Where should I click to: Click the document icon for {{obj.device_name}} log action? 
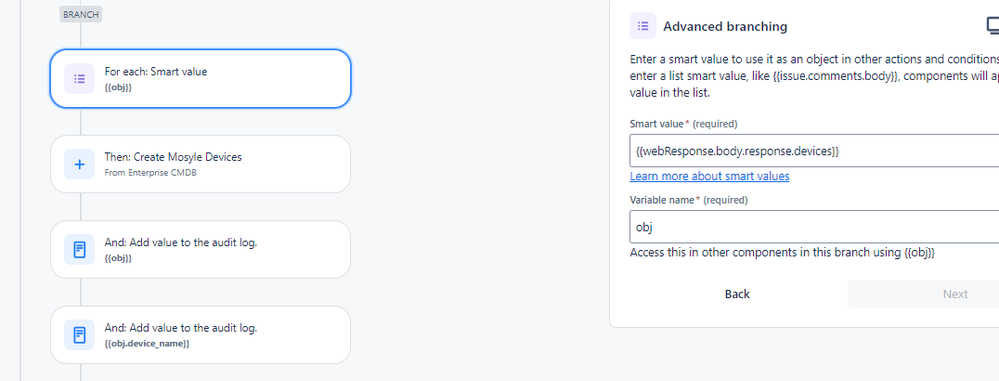click(80, 335)
